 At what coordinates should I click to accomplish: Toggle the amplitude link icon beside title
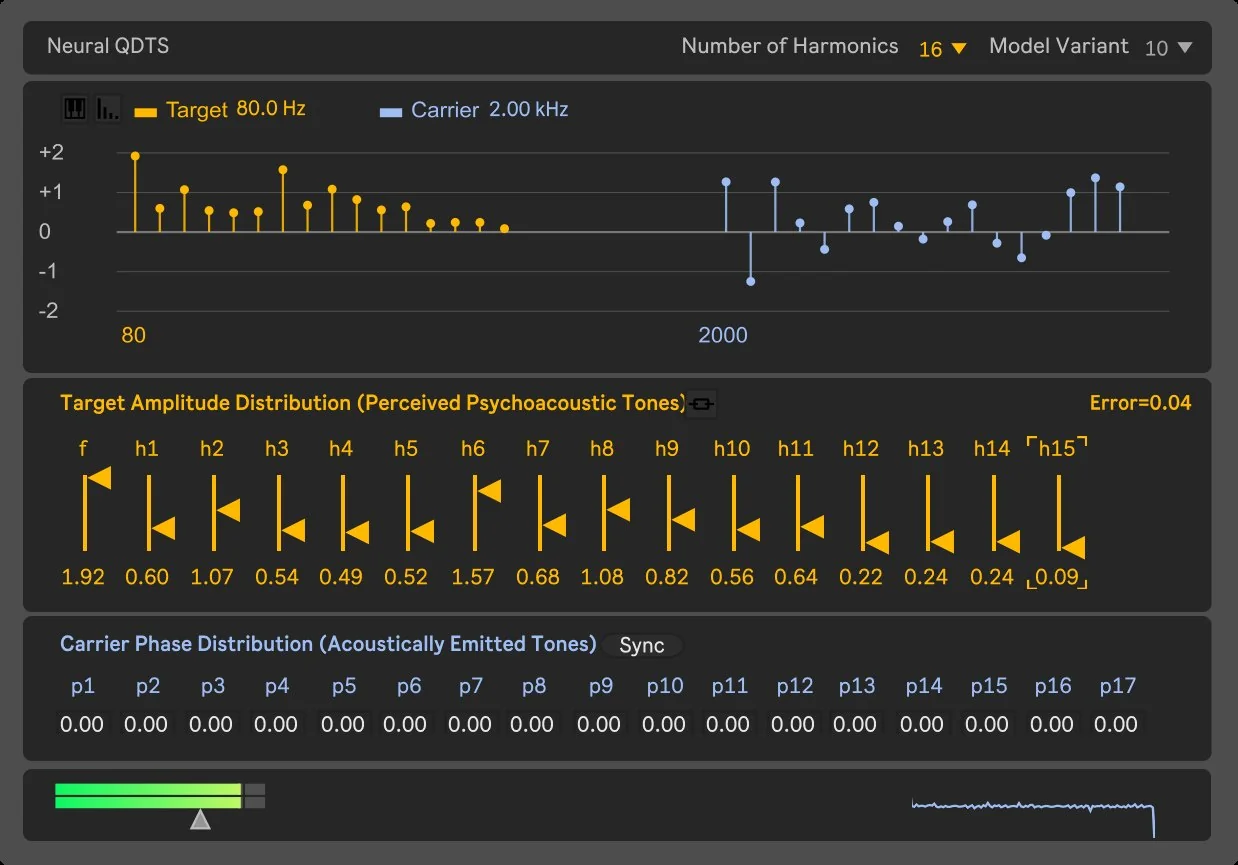[x=702, y=404]
